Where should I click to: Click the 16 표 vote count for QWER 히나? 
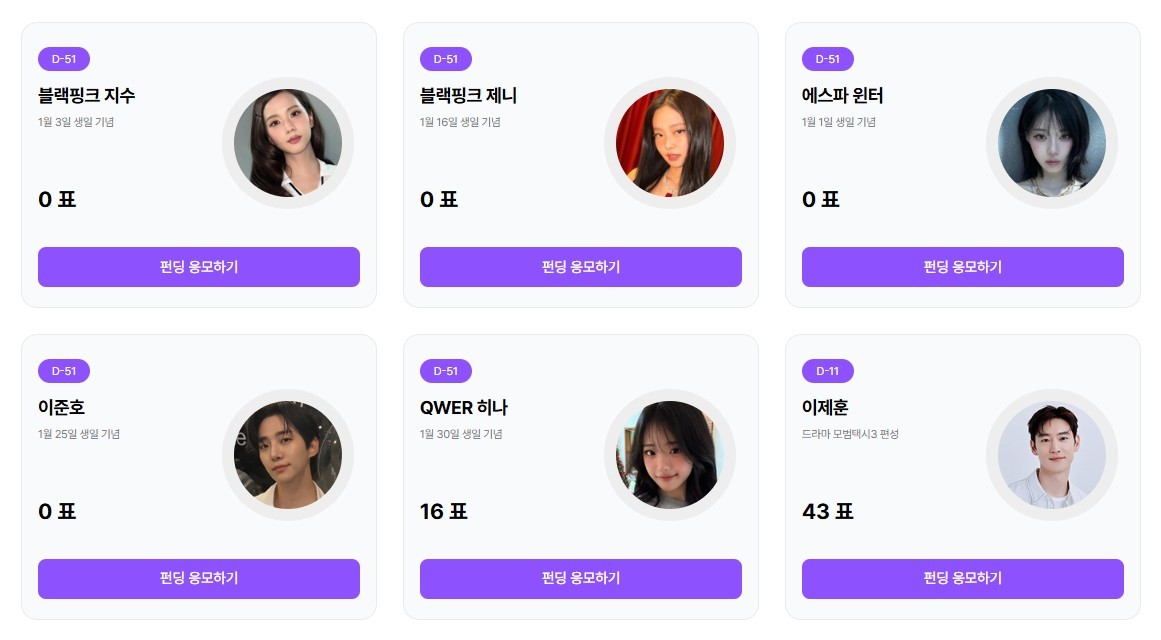(444, 511)
